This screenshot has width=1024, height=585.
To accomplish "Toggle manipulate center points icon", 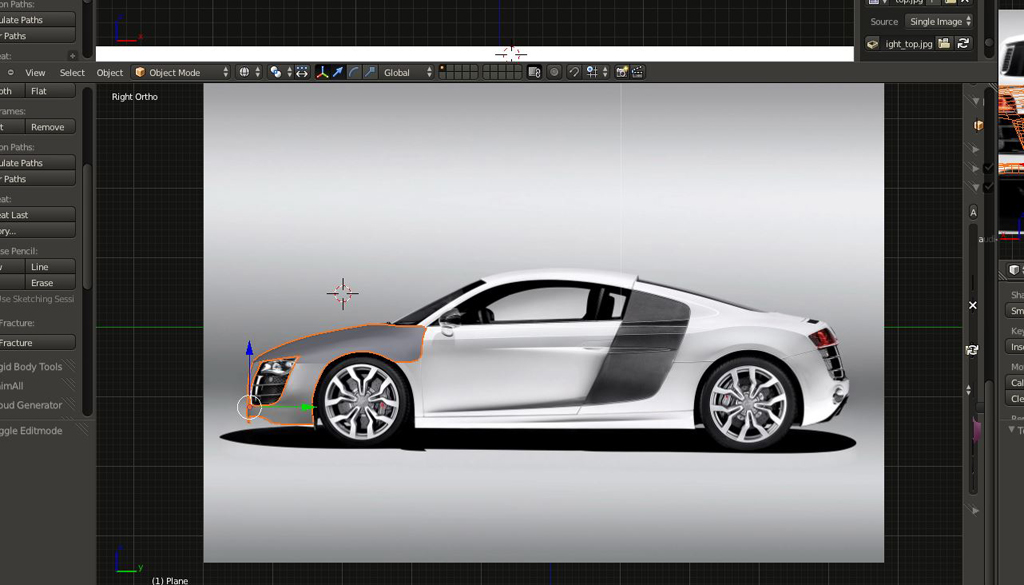I will (x=302, y=72).
